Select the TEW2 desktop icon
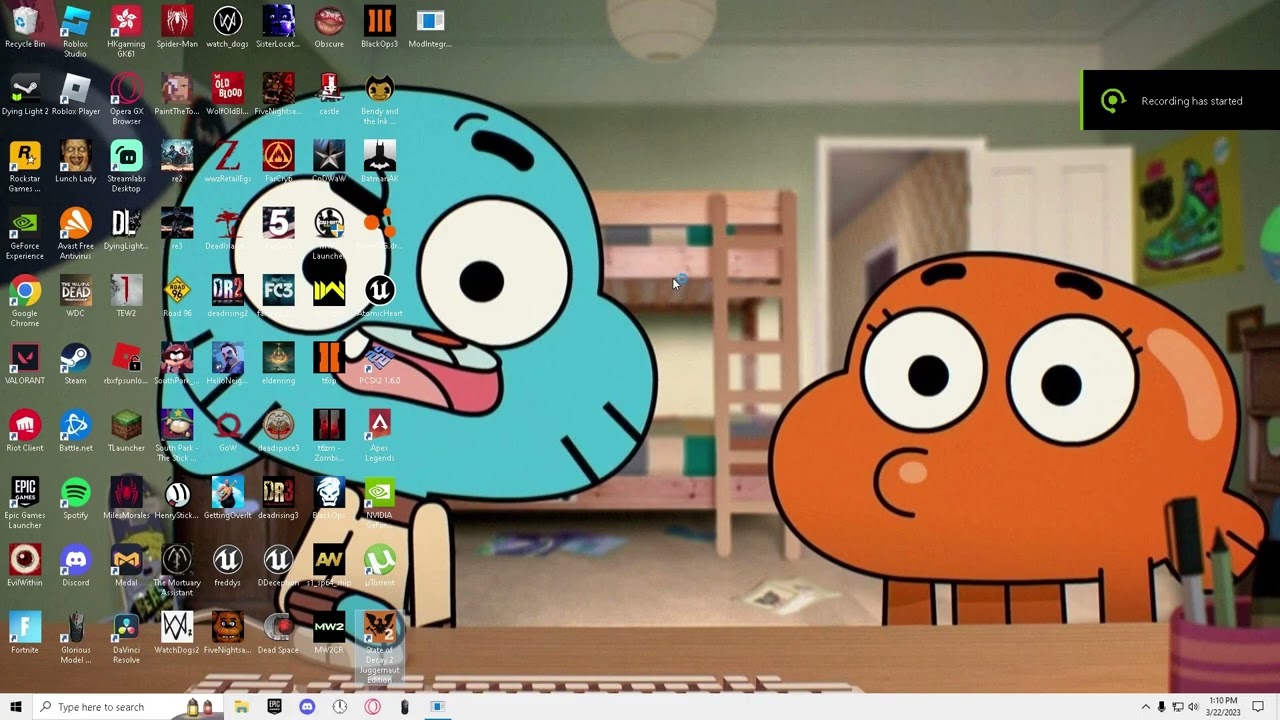 tap(126, 296)
